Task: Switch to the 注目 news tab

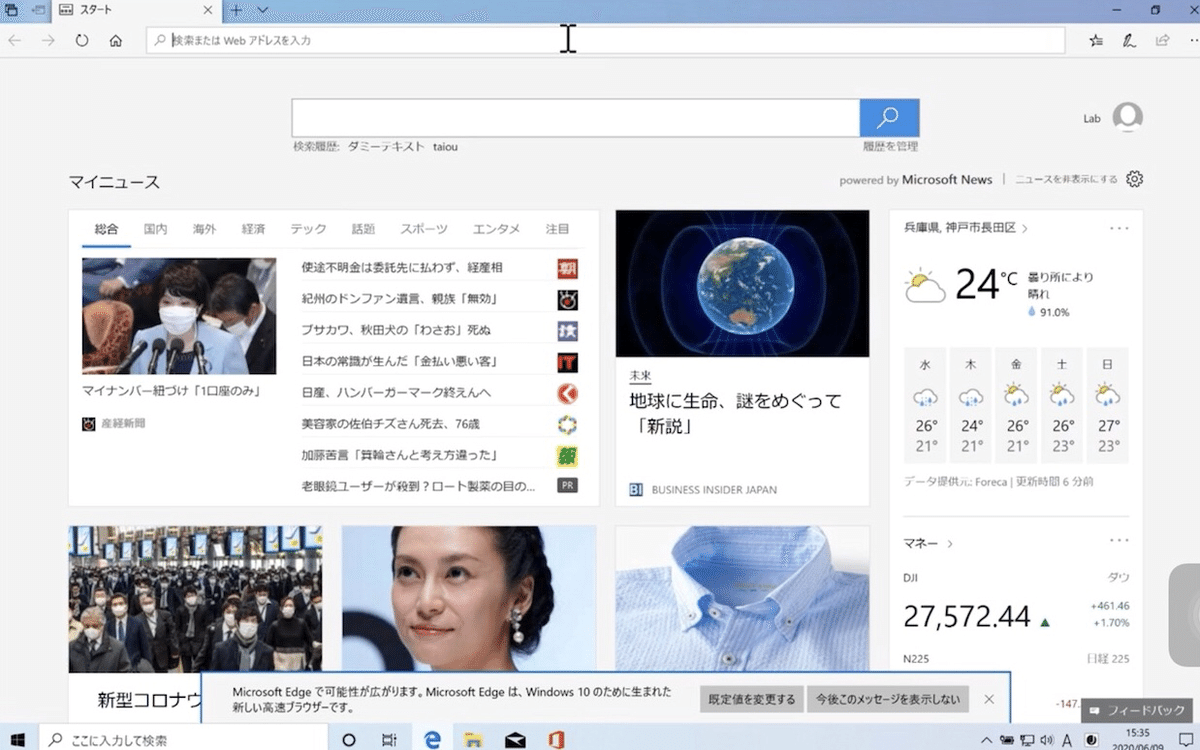Action: click(557, 229)
